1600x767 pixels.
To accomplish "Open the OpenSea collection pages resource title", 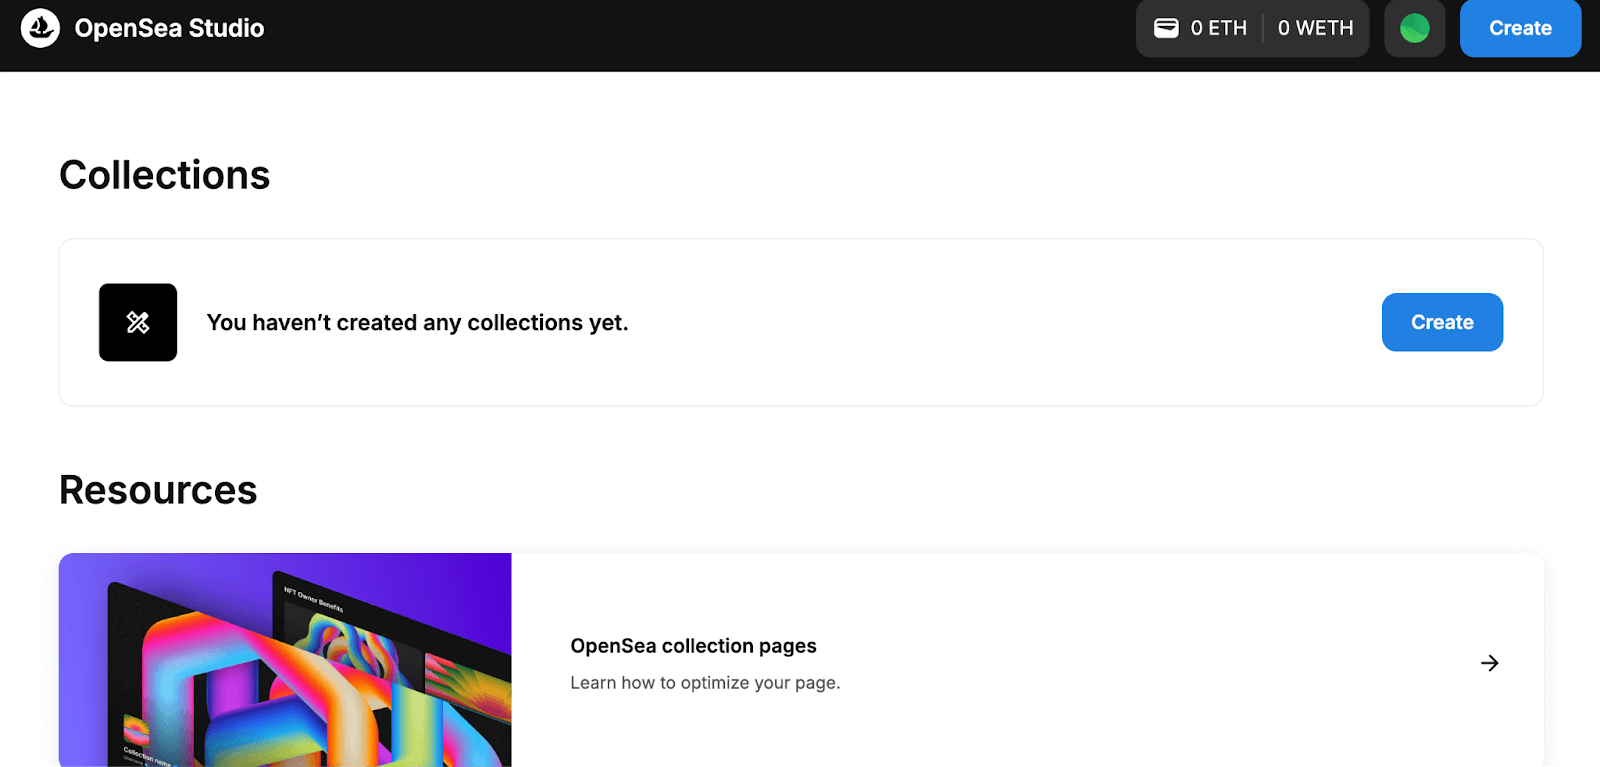I will pyautogui.click(x=693, y=646).
